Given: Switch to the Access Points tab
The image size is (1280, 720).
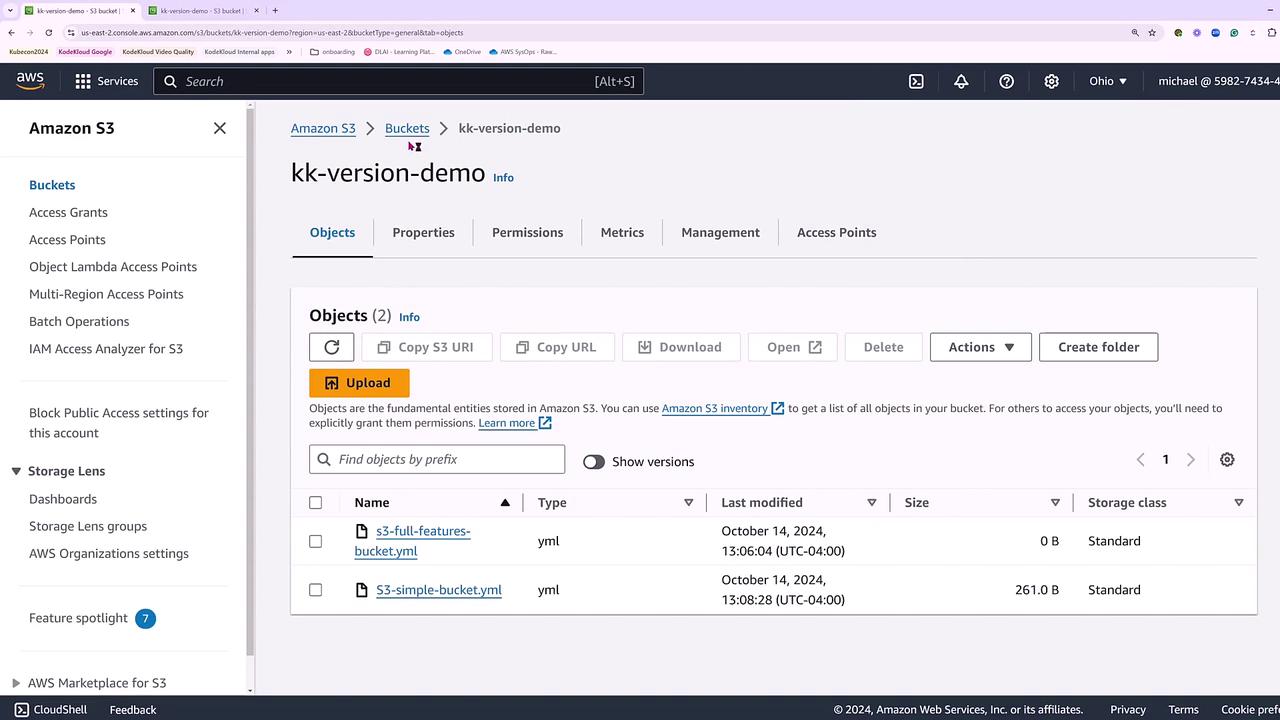Looking at the screenshot, I should (x=836, y=232).
